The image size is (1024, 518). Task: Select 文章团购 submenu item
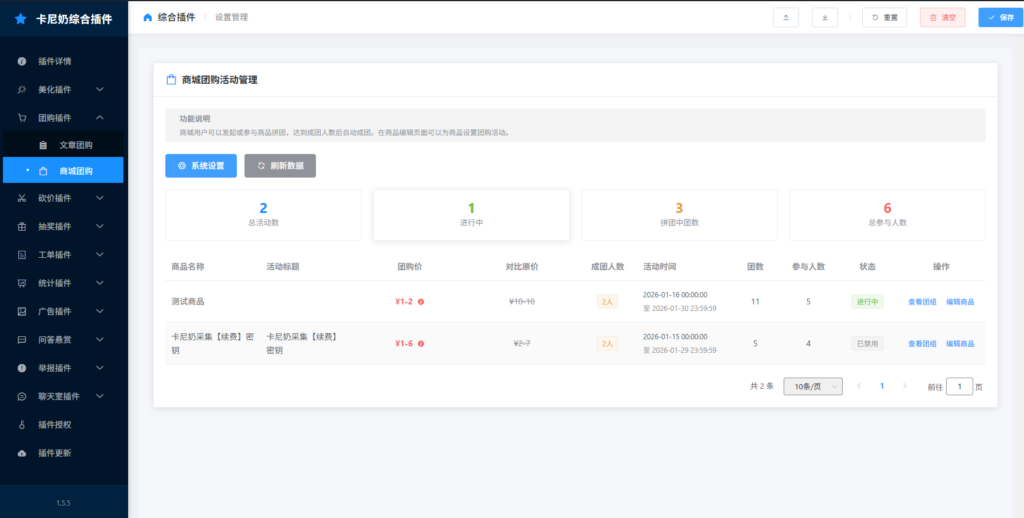[64, 145]
